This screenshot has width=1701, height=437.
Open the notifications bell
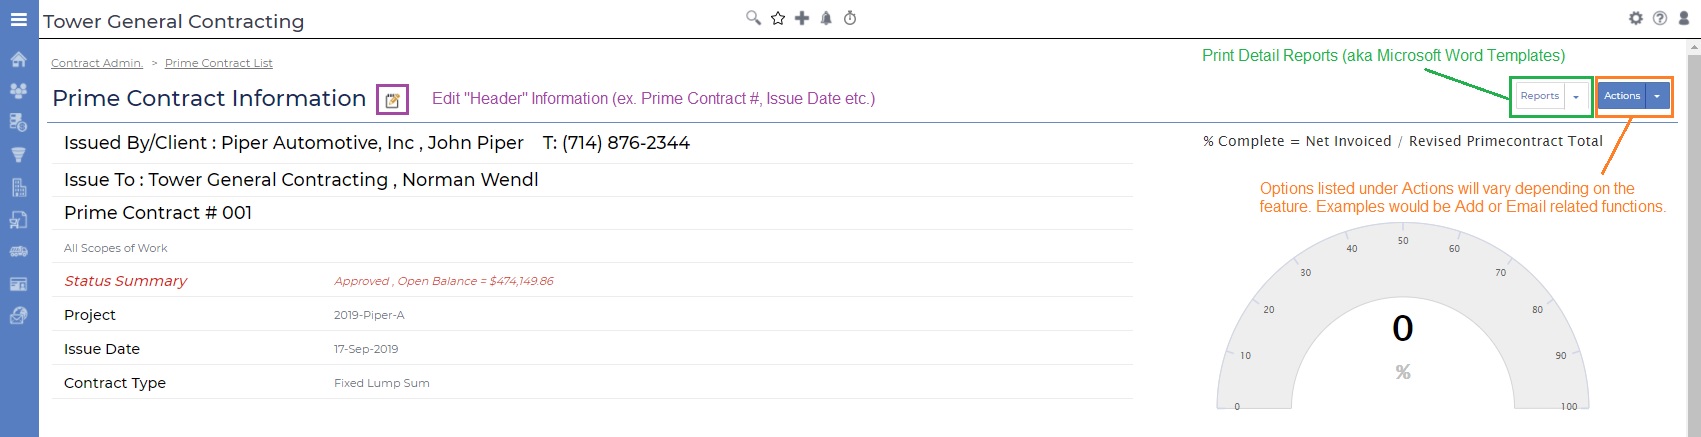coord(826,18)
